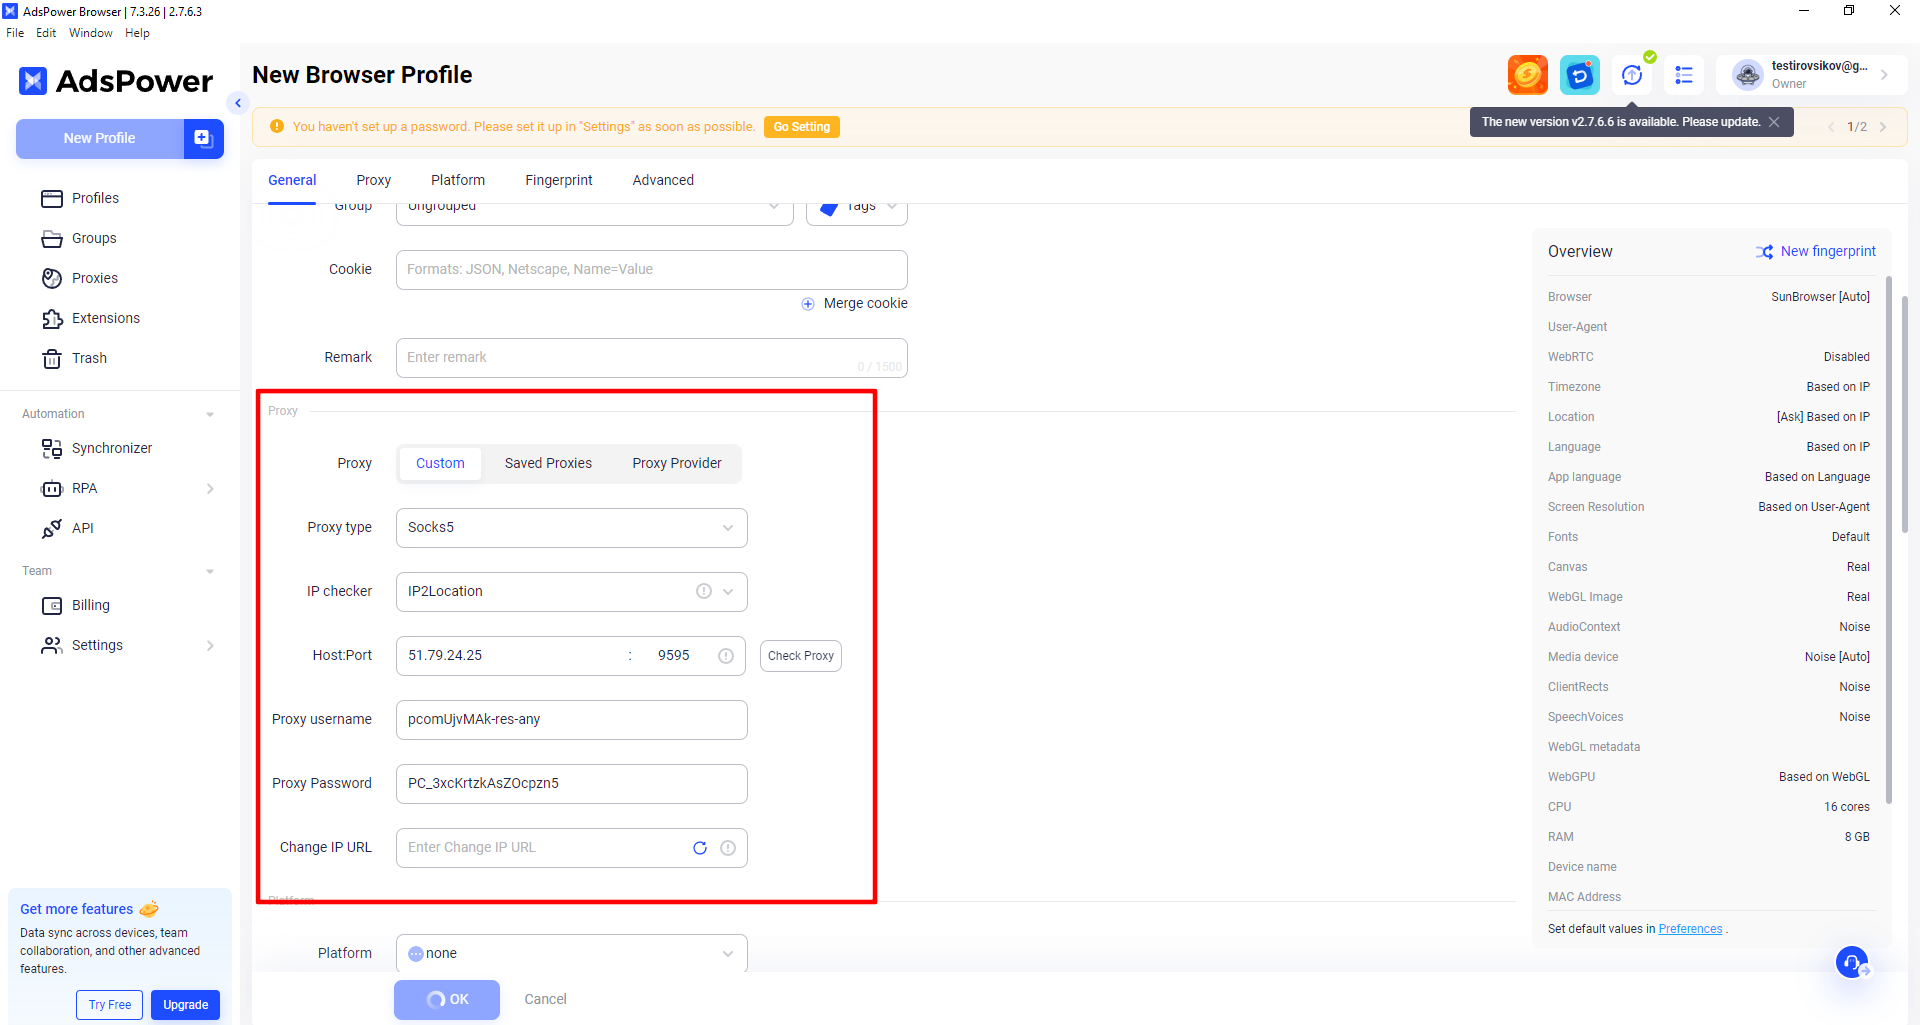1920x1025 pixels.
Task: Click the Check Proxy button
Action: [800, 656]
